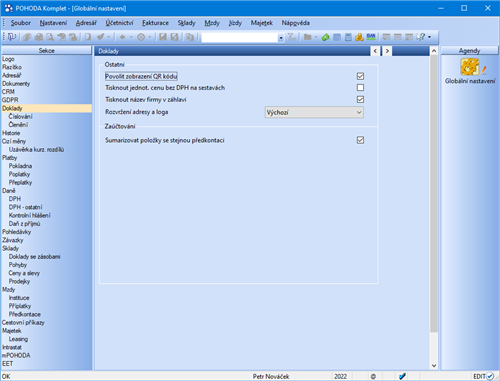The height and width of the screenshot is (381, 500).
Task: Open the Fakturace menu
Action: 155,23
